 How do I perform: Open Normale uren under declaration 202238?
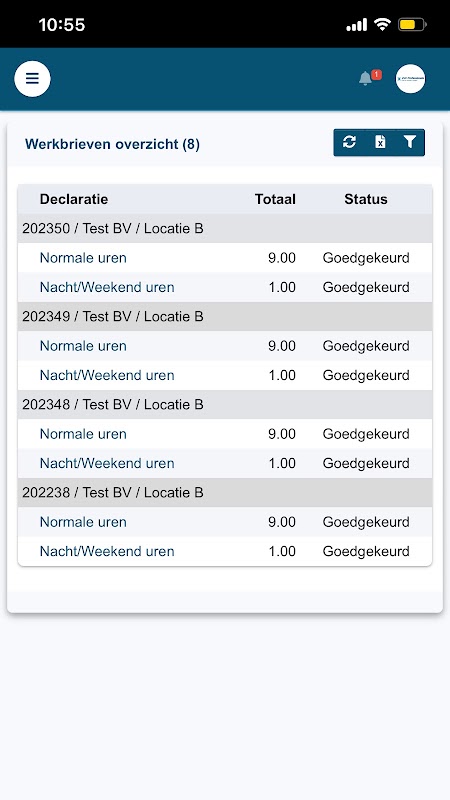tap(83, 522)
